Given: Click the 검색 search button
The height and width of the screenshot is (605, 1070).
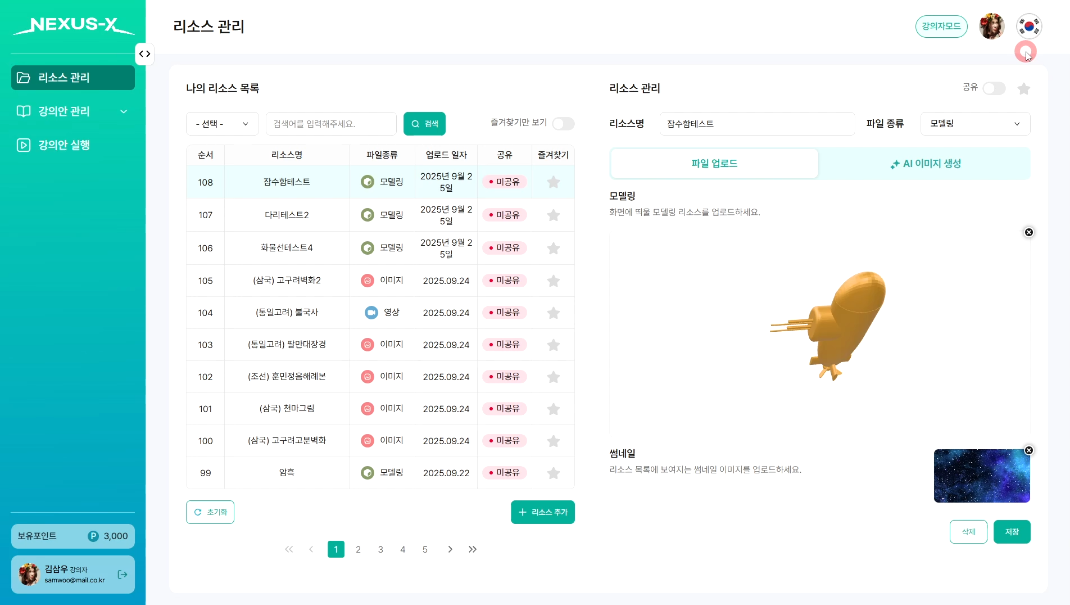Looking at the screenshot, I should point(424,123).
